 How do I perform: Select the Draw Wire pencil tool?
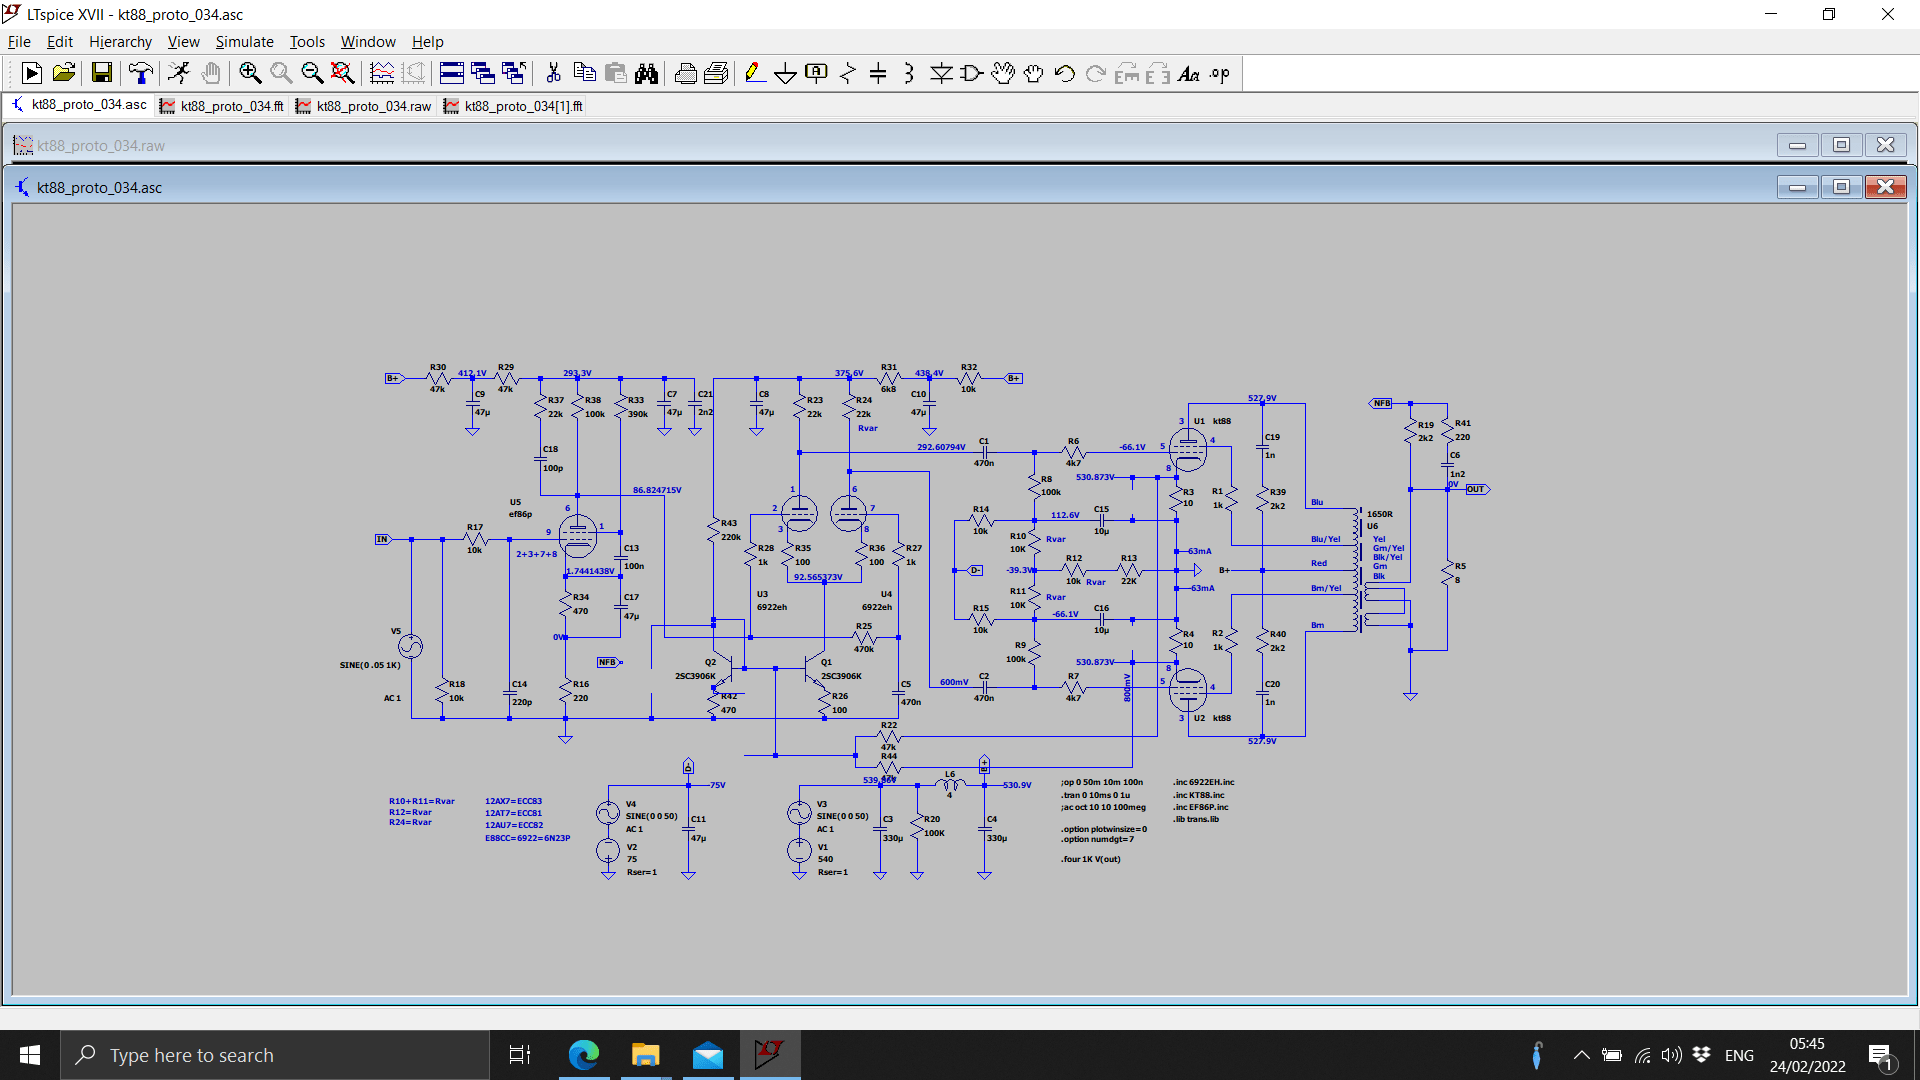[755, 73]
